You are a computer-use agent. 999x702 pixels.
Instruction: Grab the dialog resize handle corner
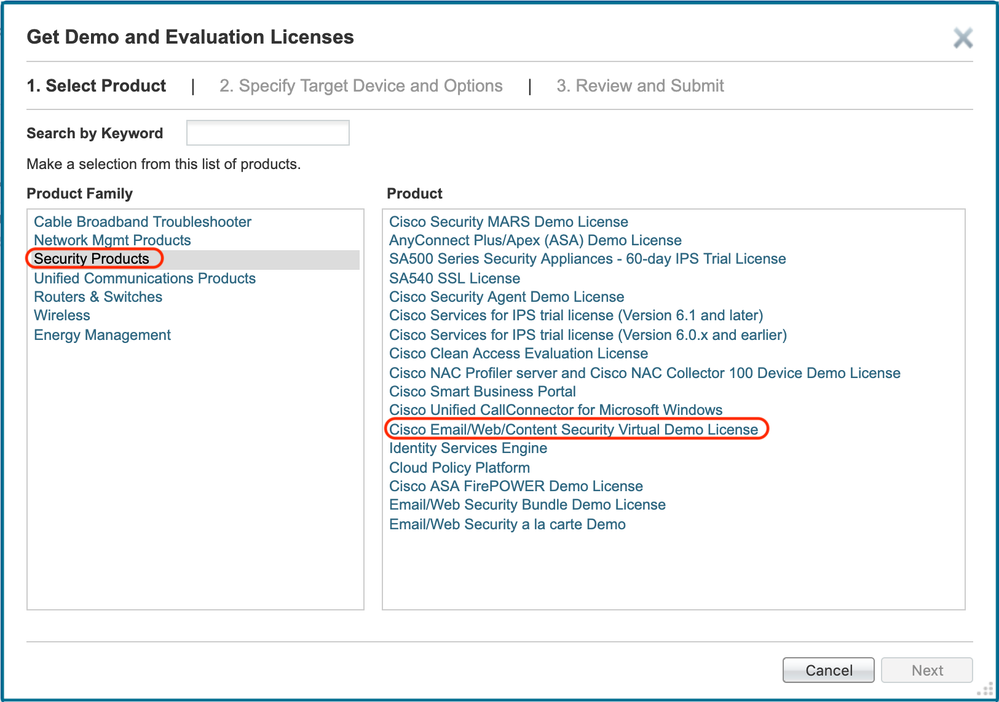[986, 690]
